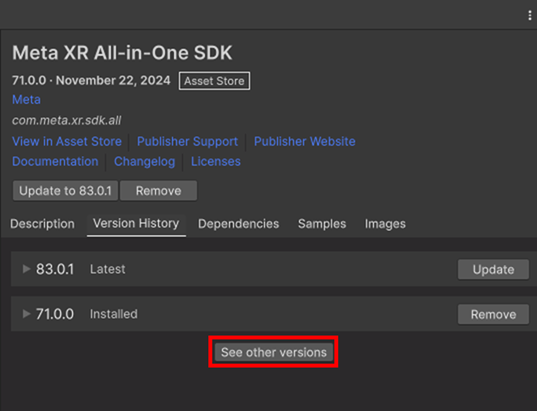Image resolution: width=537 pixels, height=411 pixels.
Task: Switch to the Dependencies tab
Action: (238, 224)
